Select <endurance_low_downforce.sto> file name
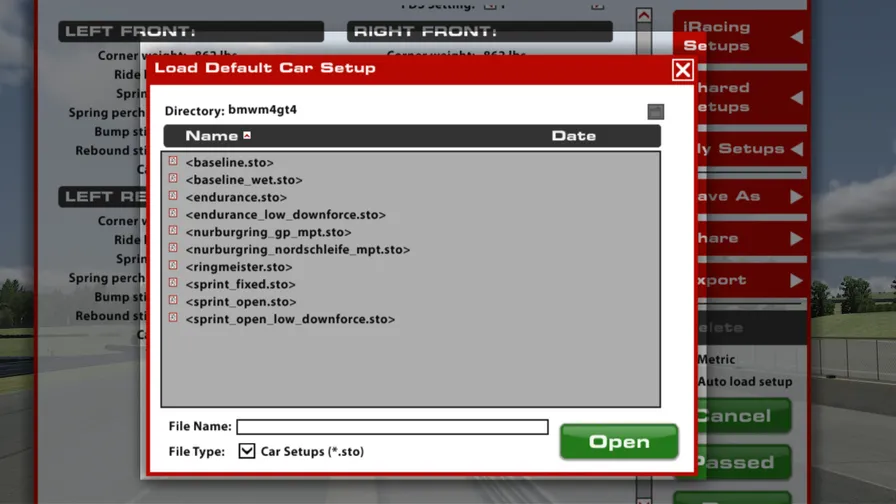Image resolution: width=896 pixels, height=504 pixels. [x=286, y=215]
